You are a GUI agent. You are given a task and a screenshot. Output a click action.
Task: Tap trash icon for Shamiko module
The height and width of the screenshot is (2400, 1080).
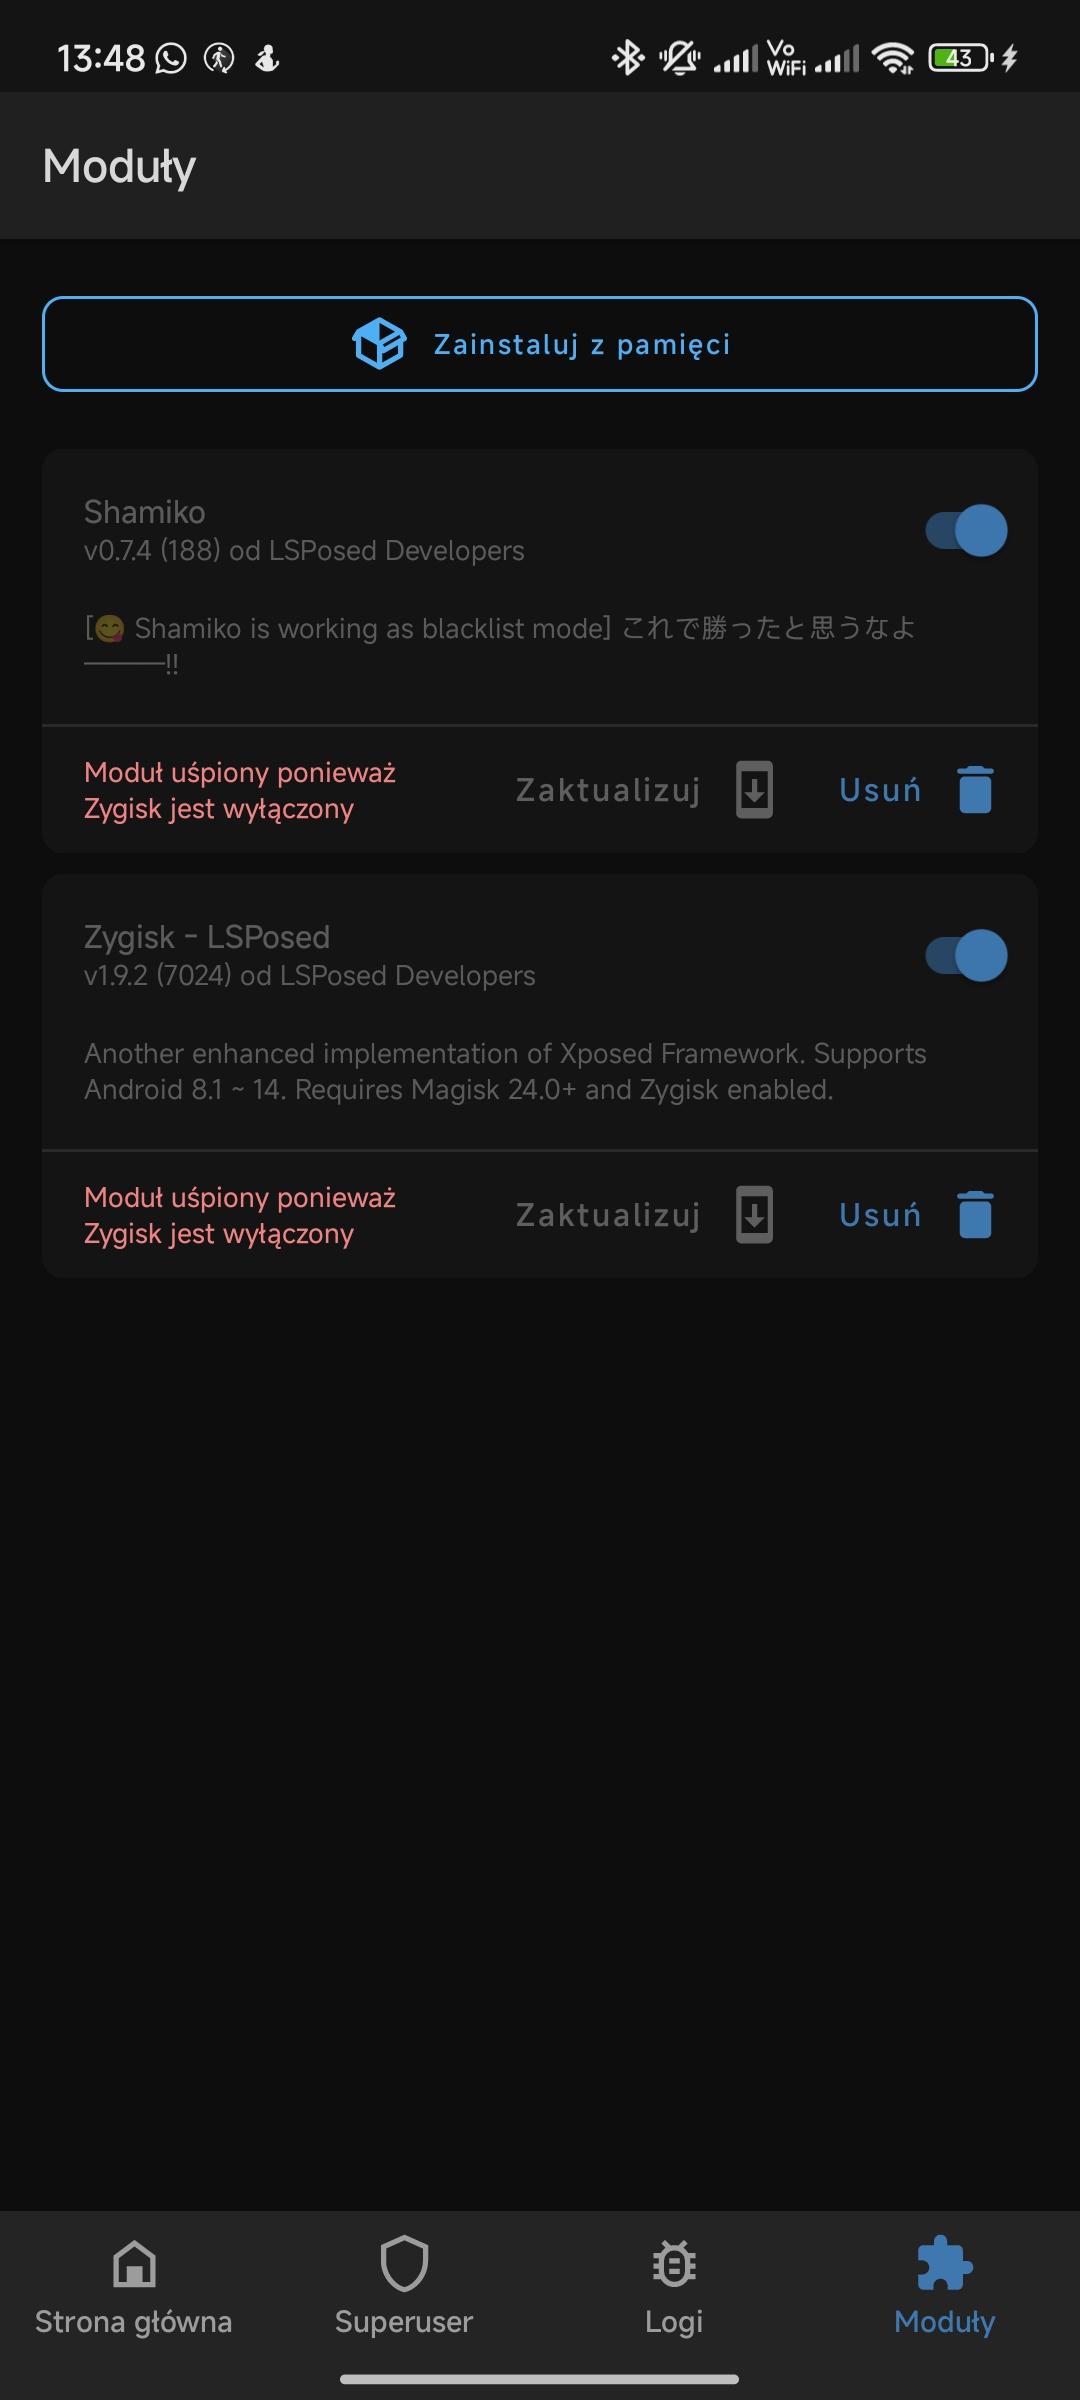(x=975, y=790)
